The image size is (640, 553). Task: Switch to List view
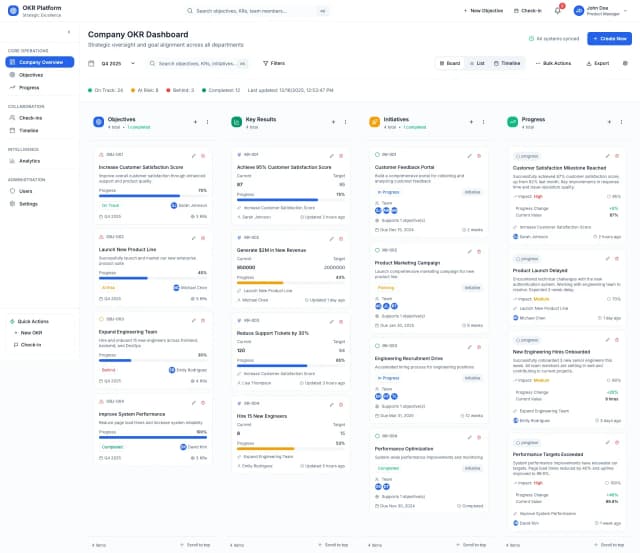pos(476,63)
